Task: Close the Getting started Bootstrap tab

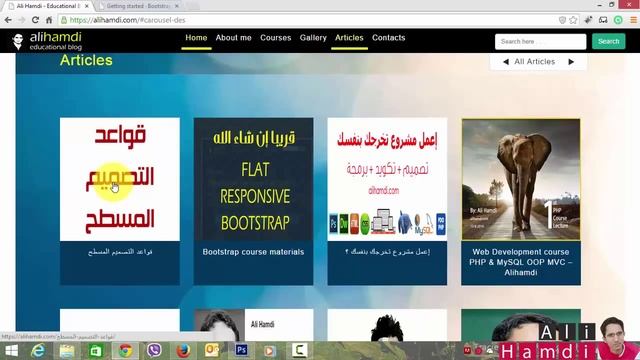Action: (177, 6)
